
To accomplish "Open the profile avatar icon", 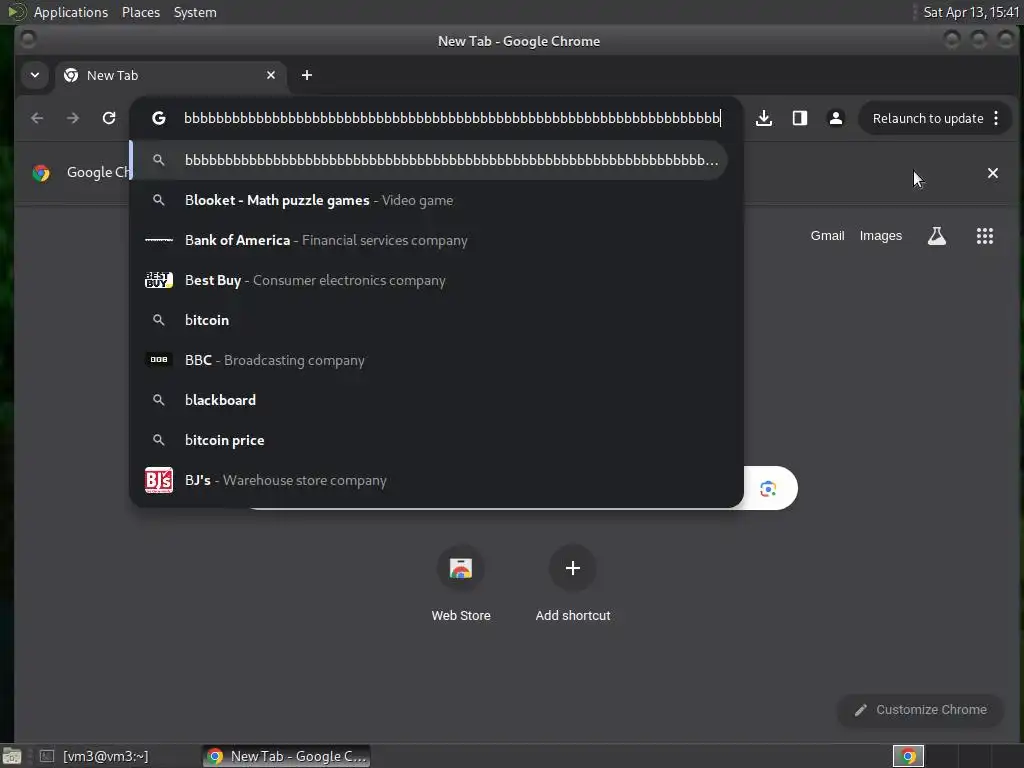I will [835, 118].
